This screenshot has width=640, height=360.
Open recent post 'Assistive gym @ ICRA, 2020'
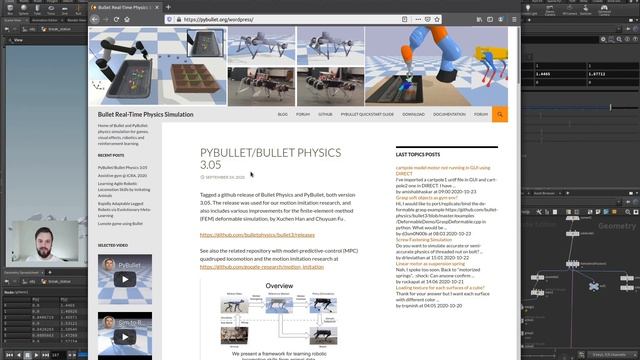(122, 176)
